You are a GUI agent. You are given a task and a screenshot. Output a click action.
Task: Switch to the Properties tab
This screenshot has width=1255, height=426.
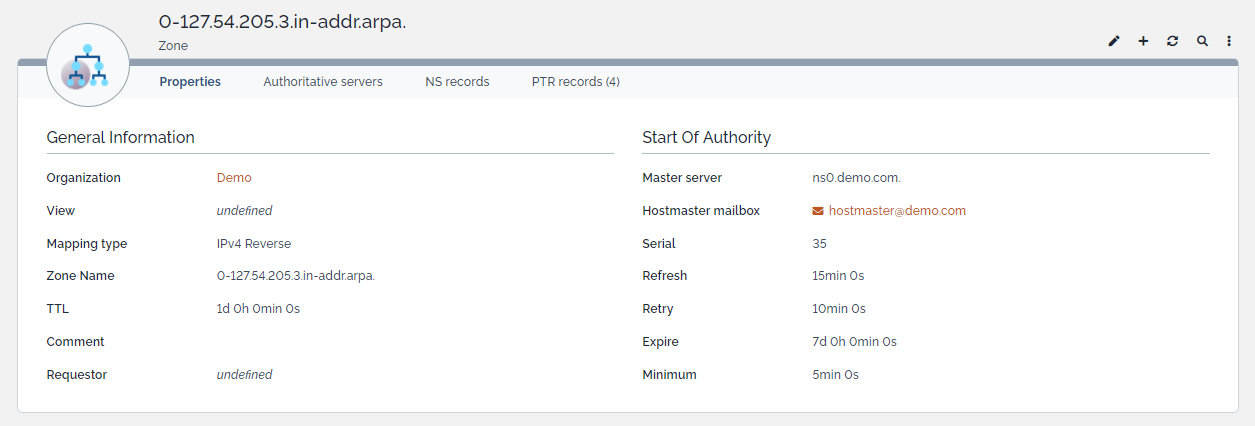(190, 82)
